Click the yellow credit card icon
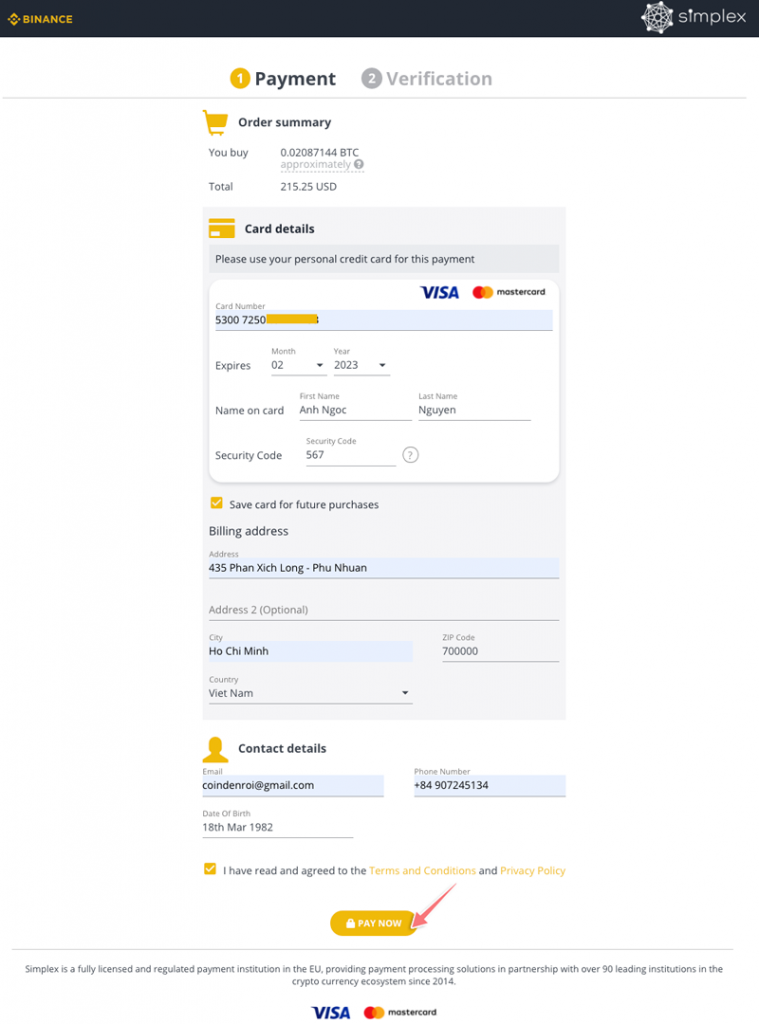 coord(221,229)
